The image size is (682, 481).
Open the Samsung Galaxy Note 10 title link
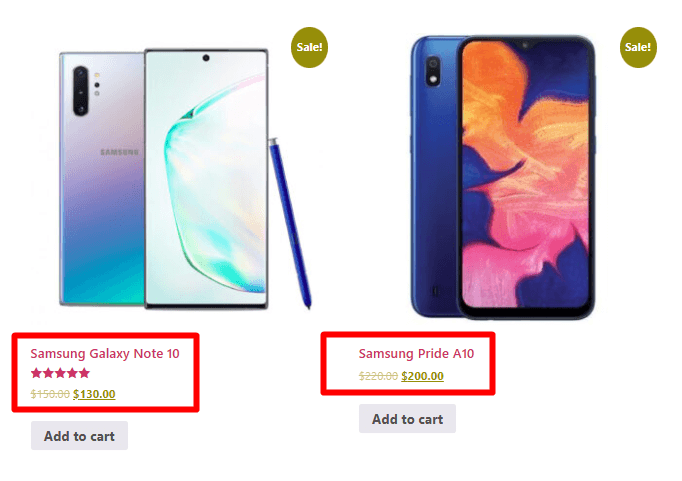pyautogui.click(x=105, y=354)
